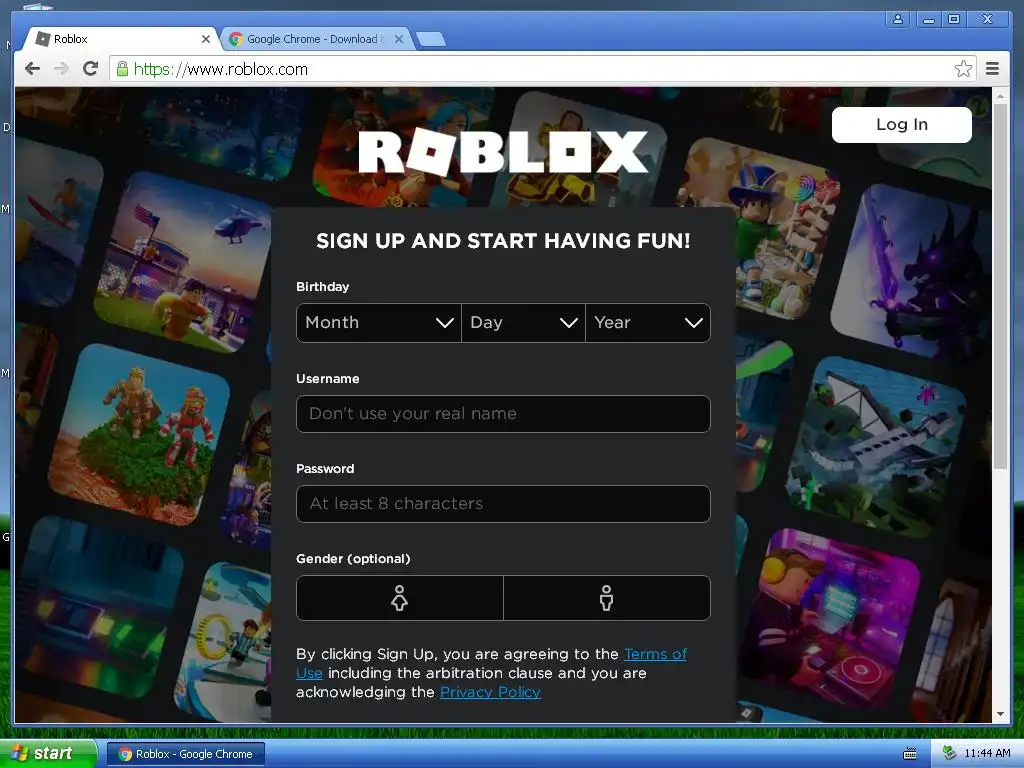
Task: Maximize the Chrome window
Action: pos(954,19)
